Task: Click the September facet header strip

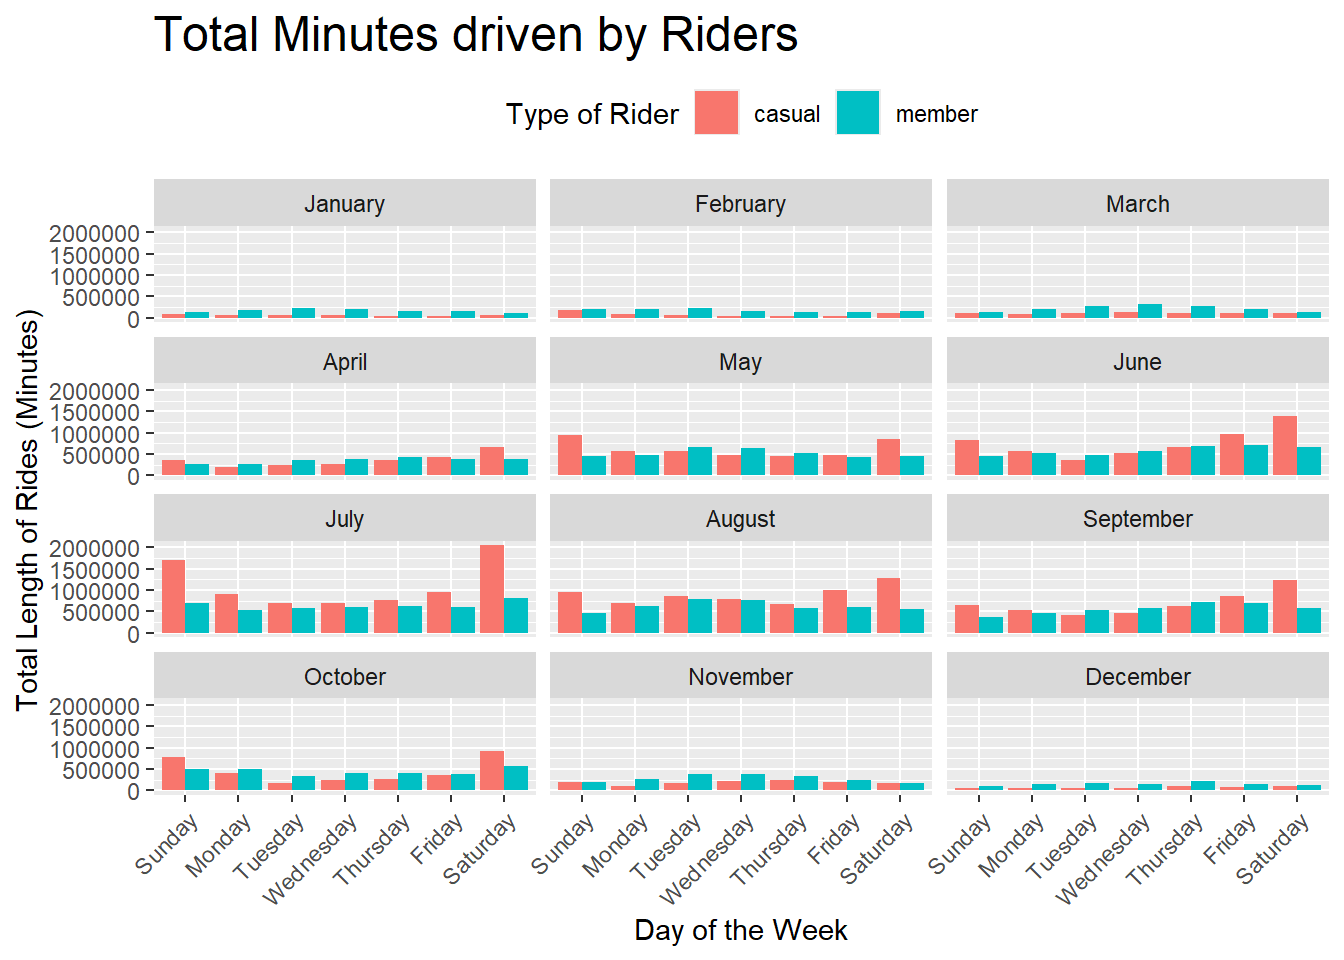Action: coord(1137,519)
